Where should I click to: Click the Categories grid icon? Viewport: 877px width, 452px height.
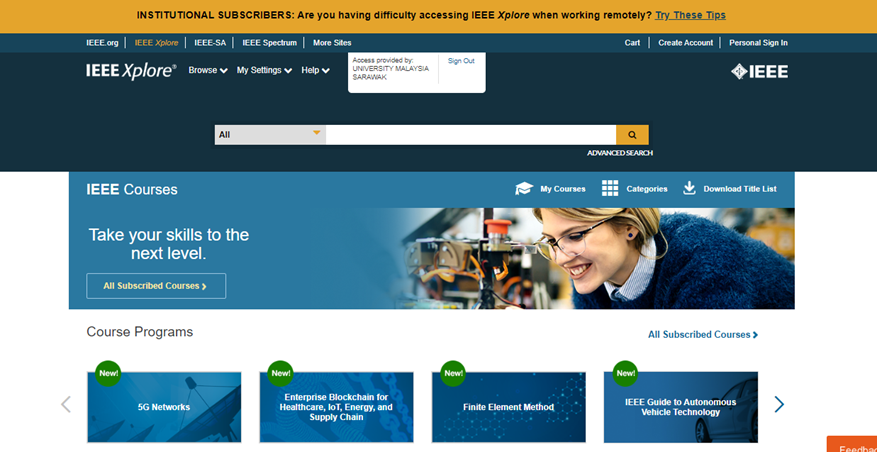pos(610,189)
